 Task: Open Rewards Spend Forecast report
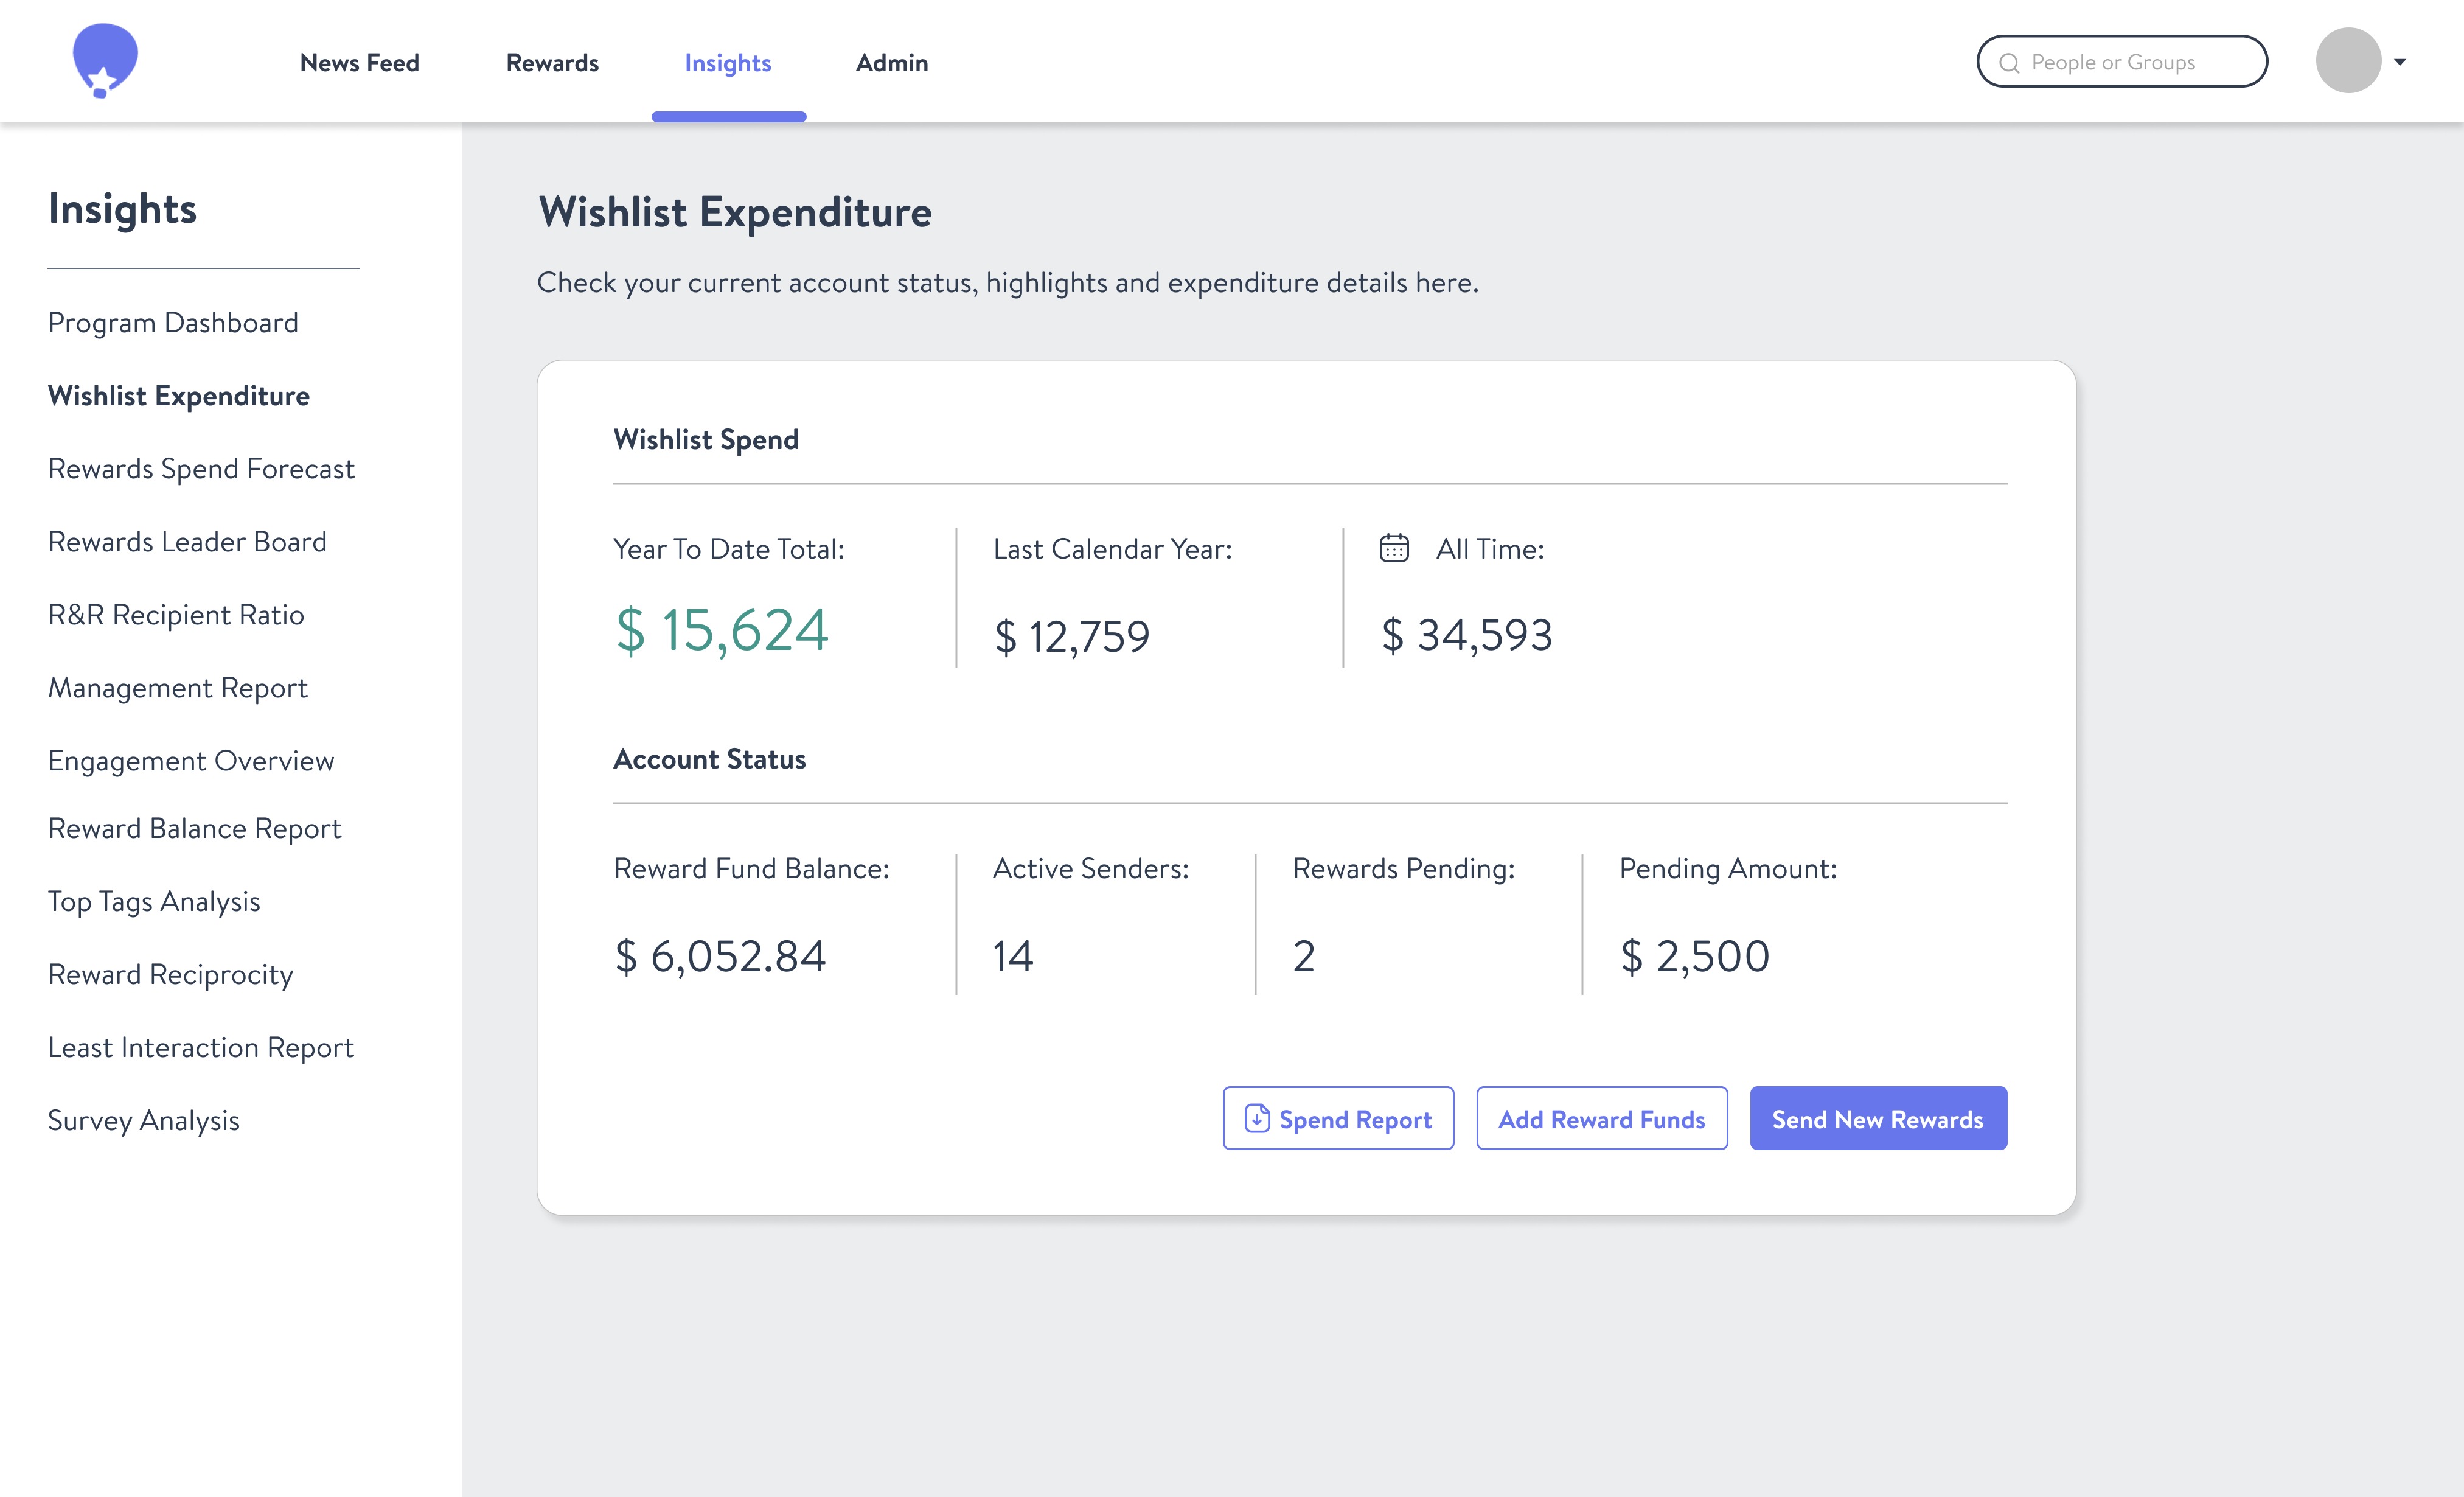click(x=201, y=468)
